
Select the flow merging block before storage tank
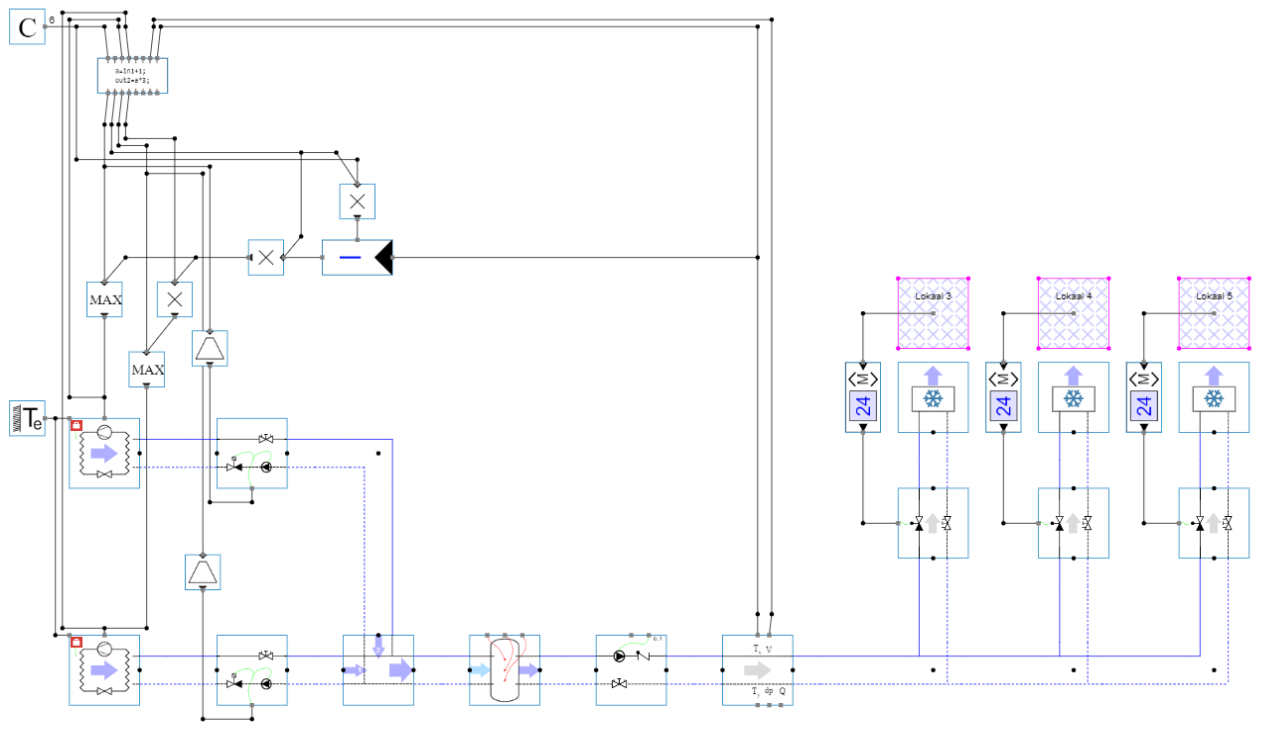[x=378, y=670]
